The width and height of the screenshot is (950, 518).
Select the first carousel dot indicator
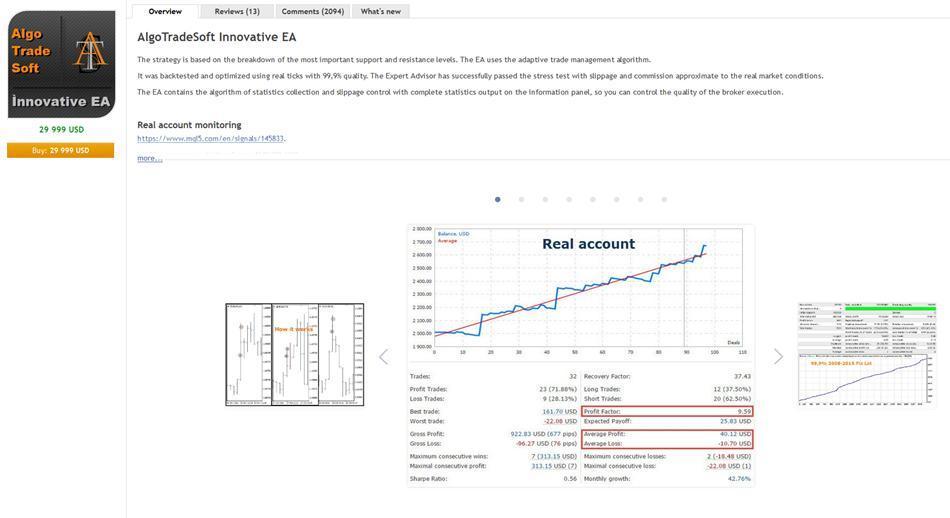click(x=498, y=200)
